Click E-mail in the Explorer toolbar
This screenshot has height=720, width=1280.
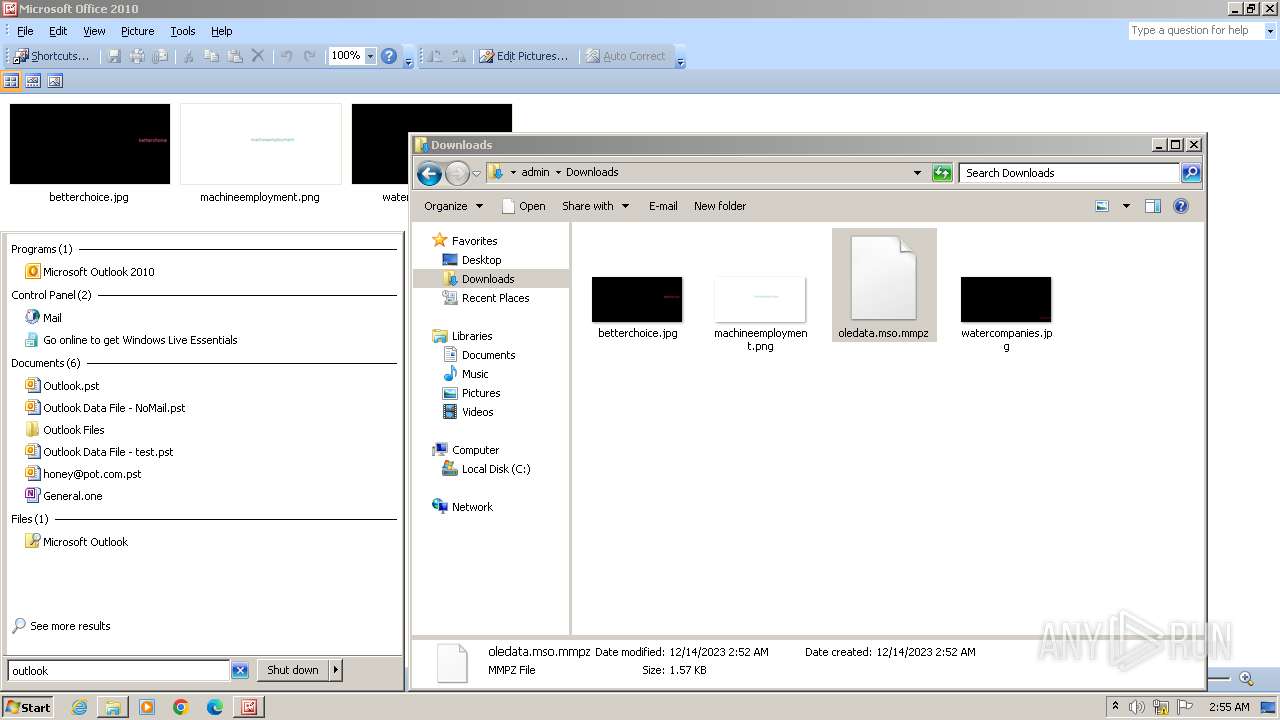663,206
